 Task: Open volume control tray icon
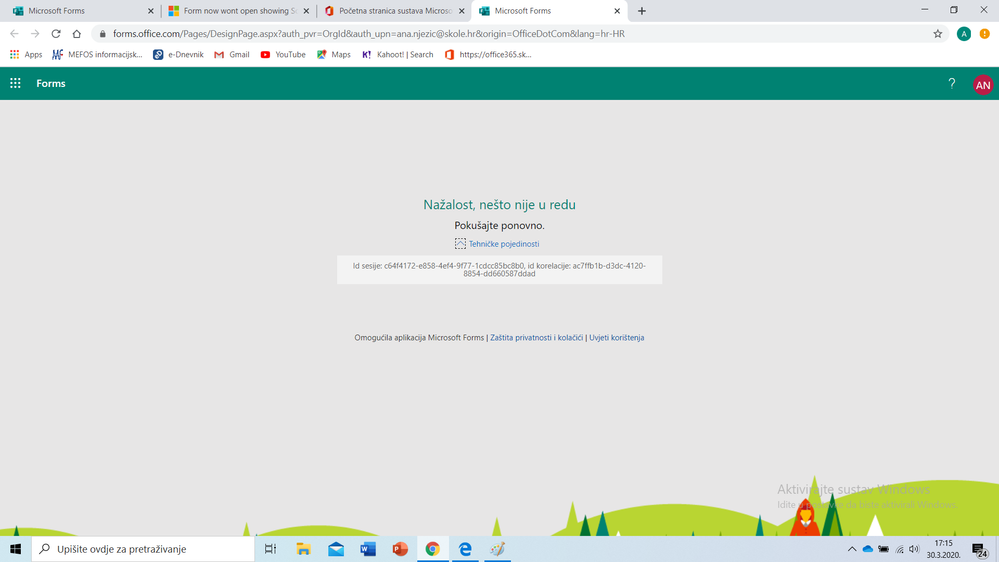click(x=914, y=549)
